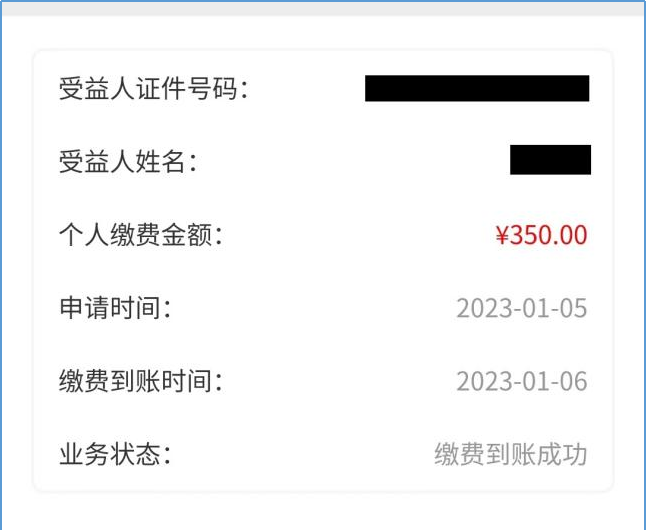Image resolution: width=648 pixels, height=530 pixels.
Task: Click the yen symbol before 350.00
Action: 503,235
